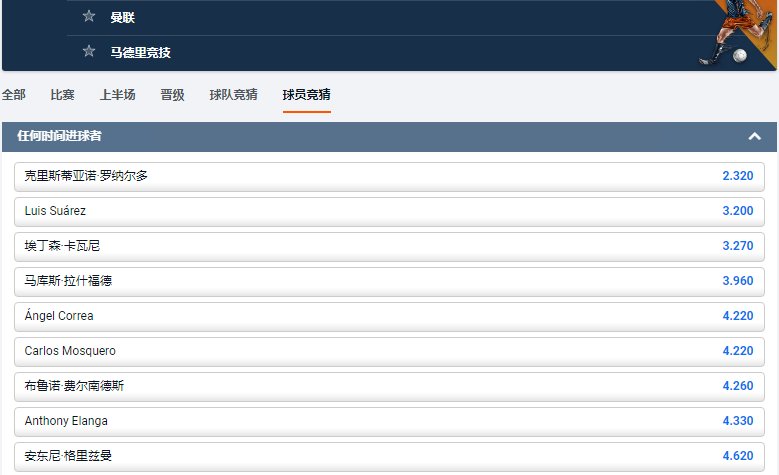
Task: Open the 马德里竞技 team name link
Action: pos(141,52)
